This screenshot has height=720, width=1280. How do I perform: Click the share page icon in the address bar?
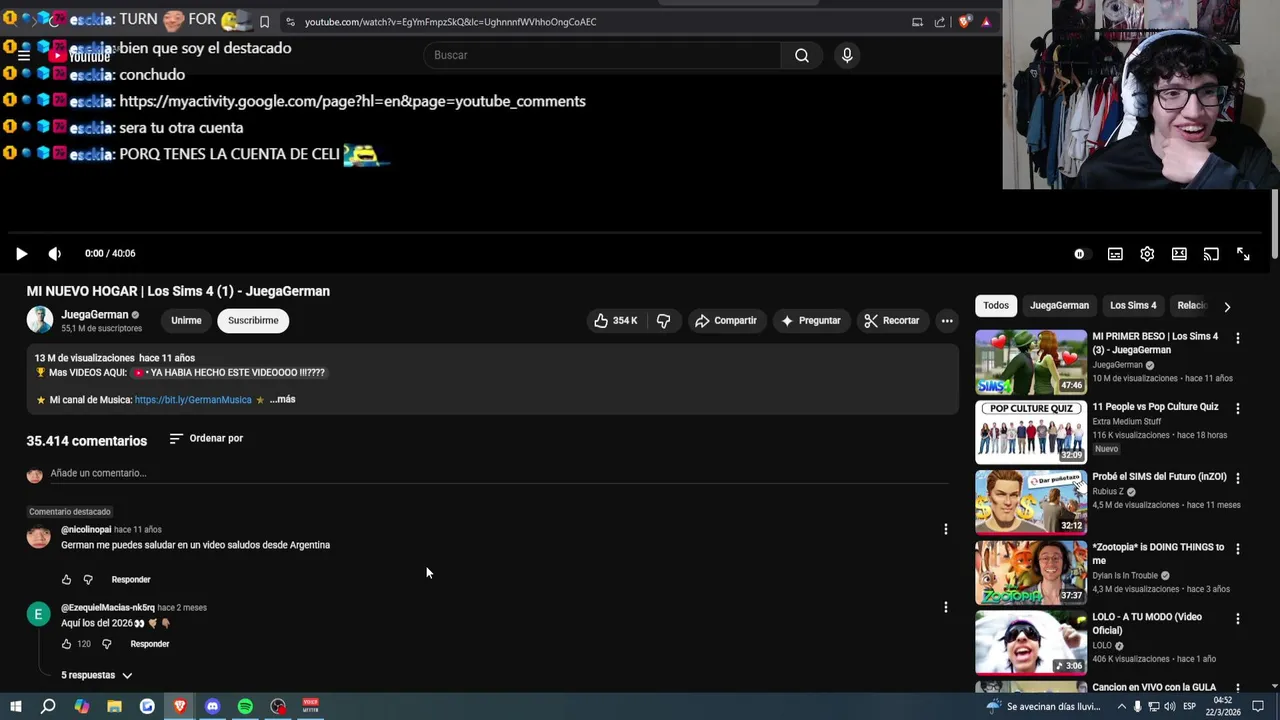click(x=940, y=22)
